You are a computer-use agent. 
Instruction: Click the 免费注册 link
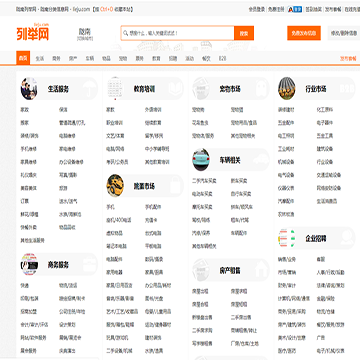276,9
